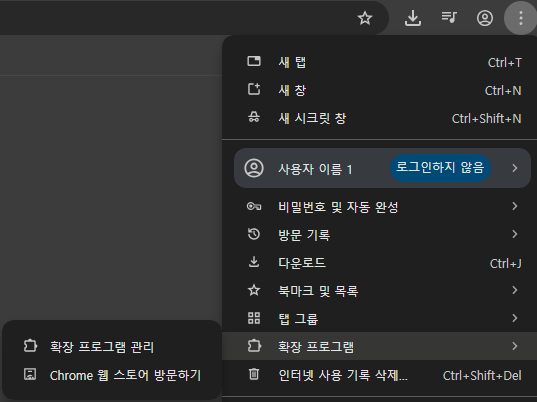Open the 북마크 및 목록 menu label
Viewport: 537px width, 402px height.
click(318, 291)
